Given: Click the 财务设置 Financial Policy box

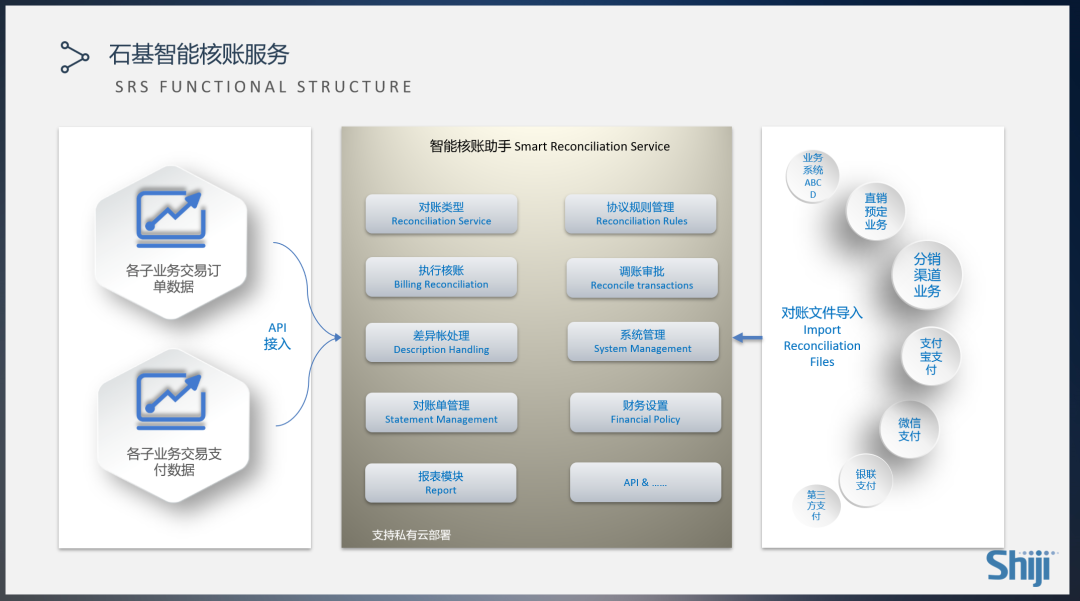Looking at the screenshot, I should 645,412.
